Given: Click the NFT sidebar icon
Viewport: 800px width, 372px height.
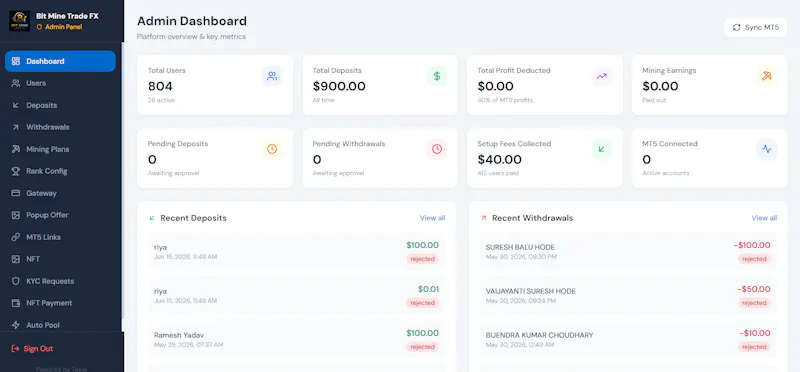Looking at the screenshot, I should (x=16, y=259).
